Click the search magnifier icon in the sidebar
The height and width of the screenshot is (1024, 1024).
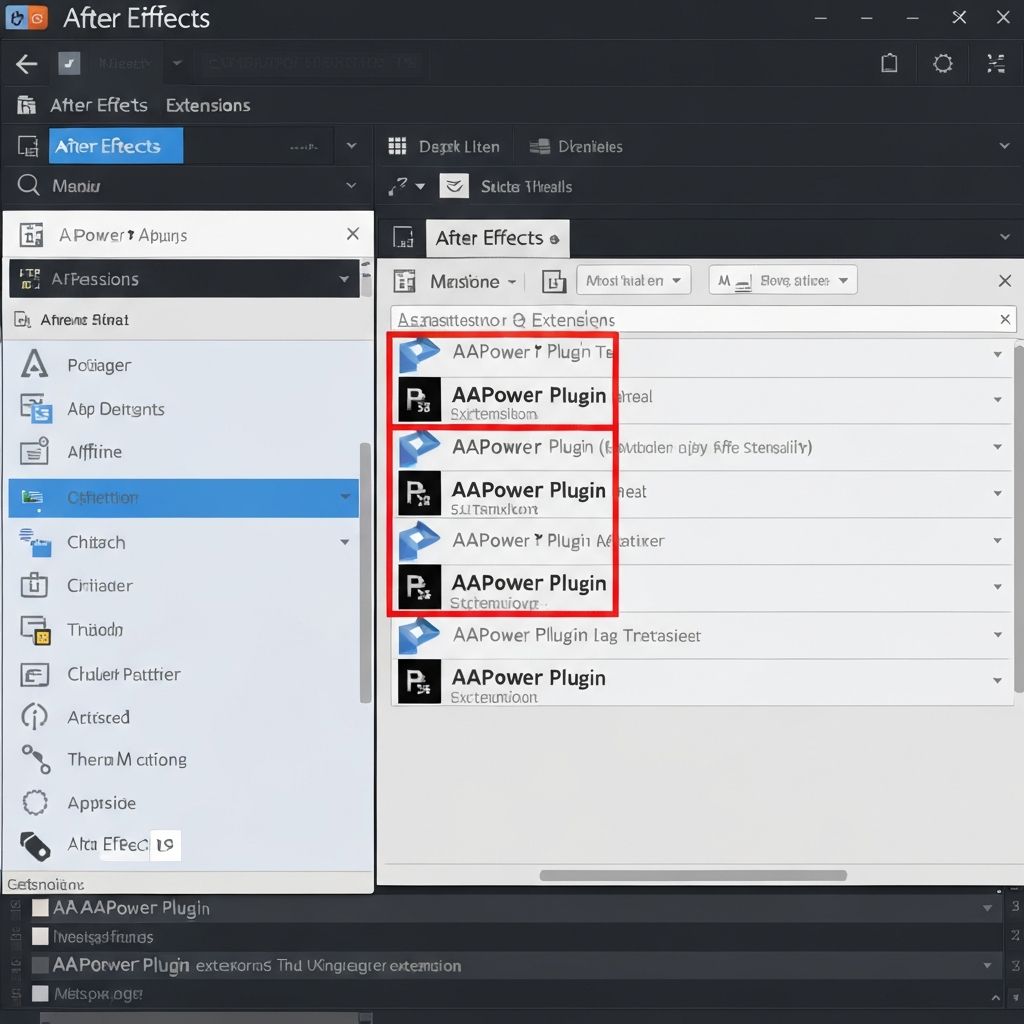[26, 186]
